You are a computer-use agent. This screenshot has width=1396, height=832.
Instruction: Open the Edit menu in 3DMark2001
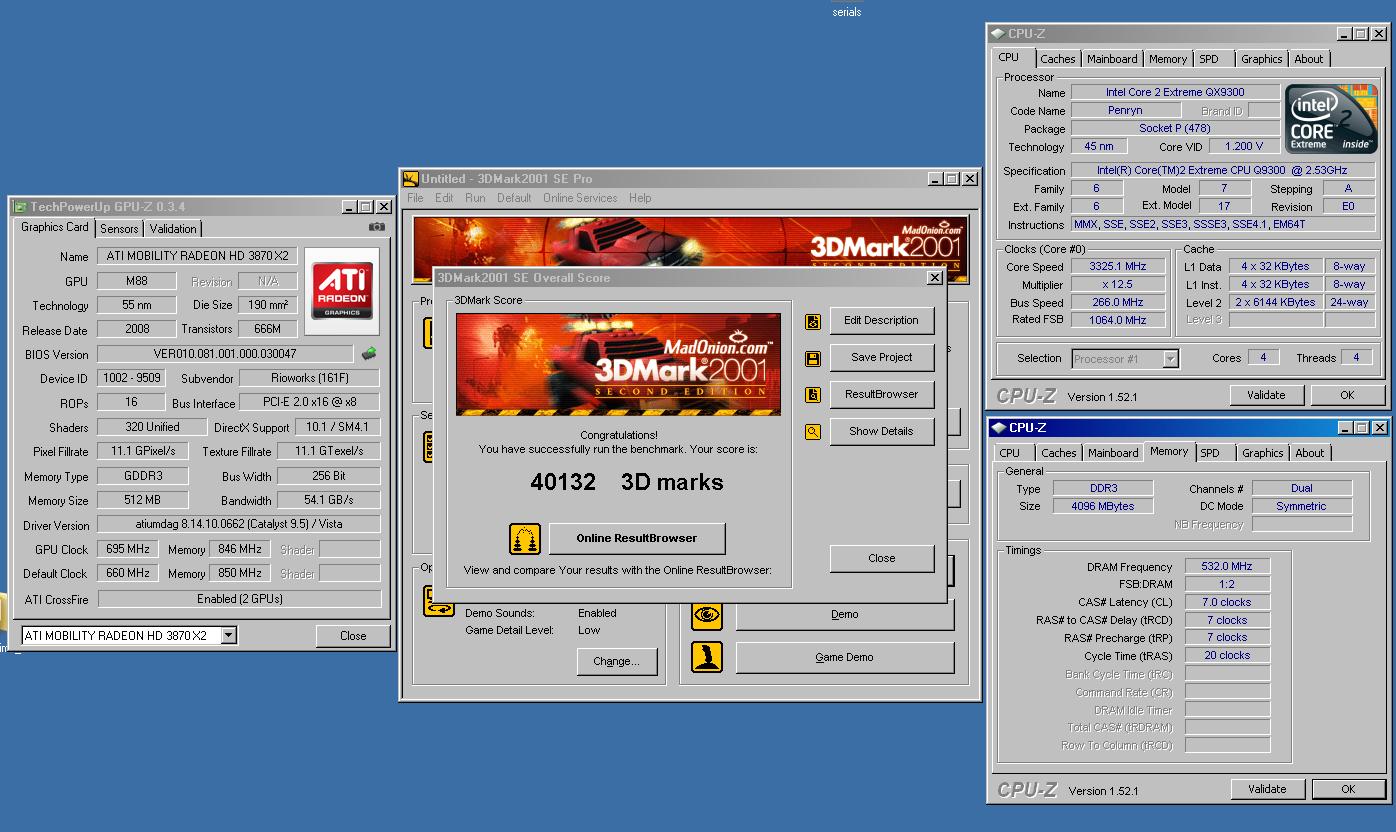[444, 198]
